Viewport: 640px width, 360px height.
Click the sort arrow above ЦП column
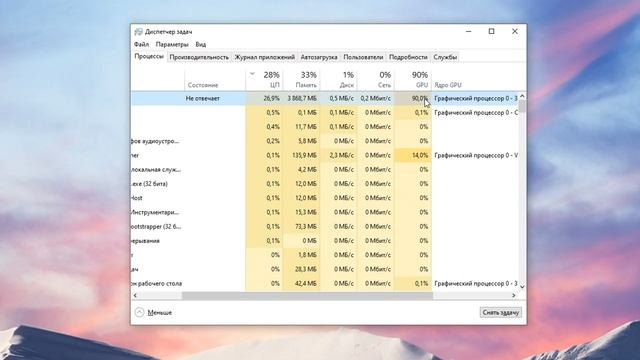pyautogui.click(x=252, y=74)
